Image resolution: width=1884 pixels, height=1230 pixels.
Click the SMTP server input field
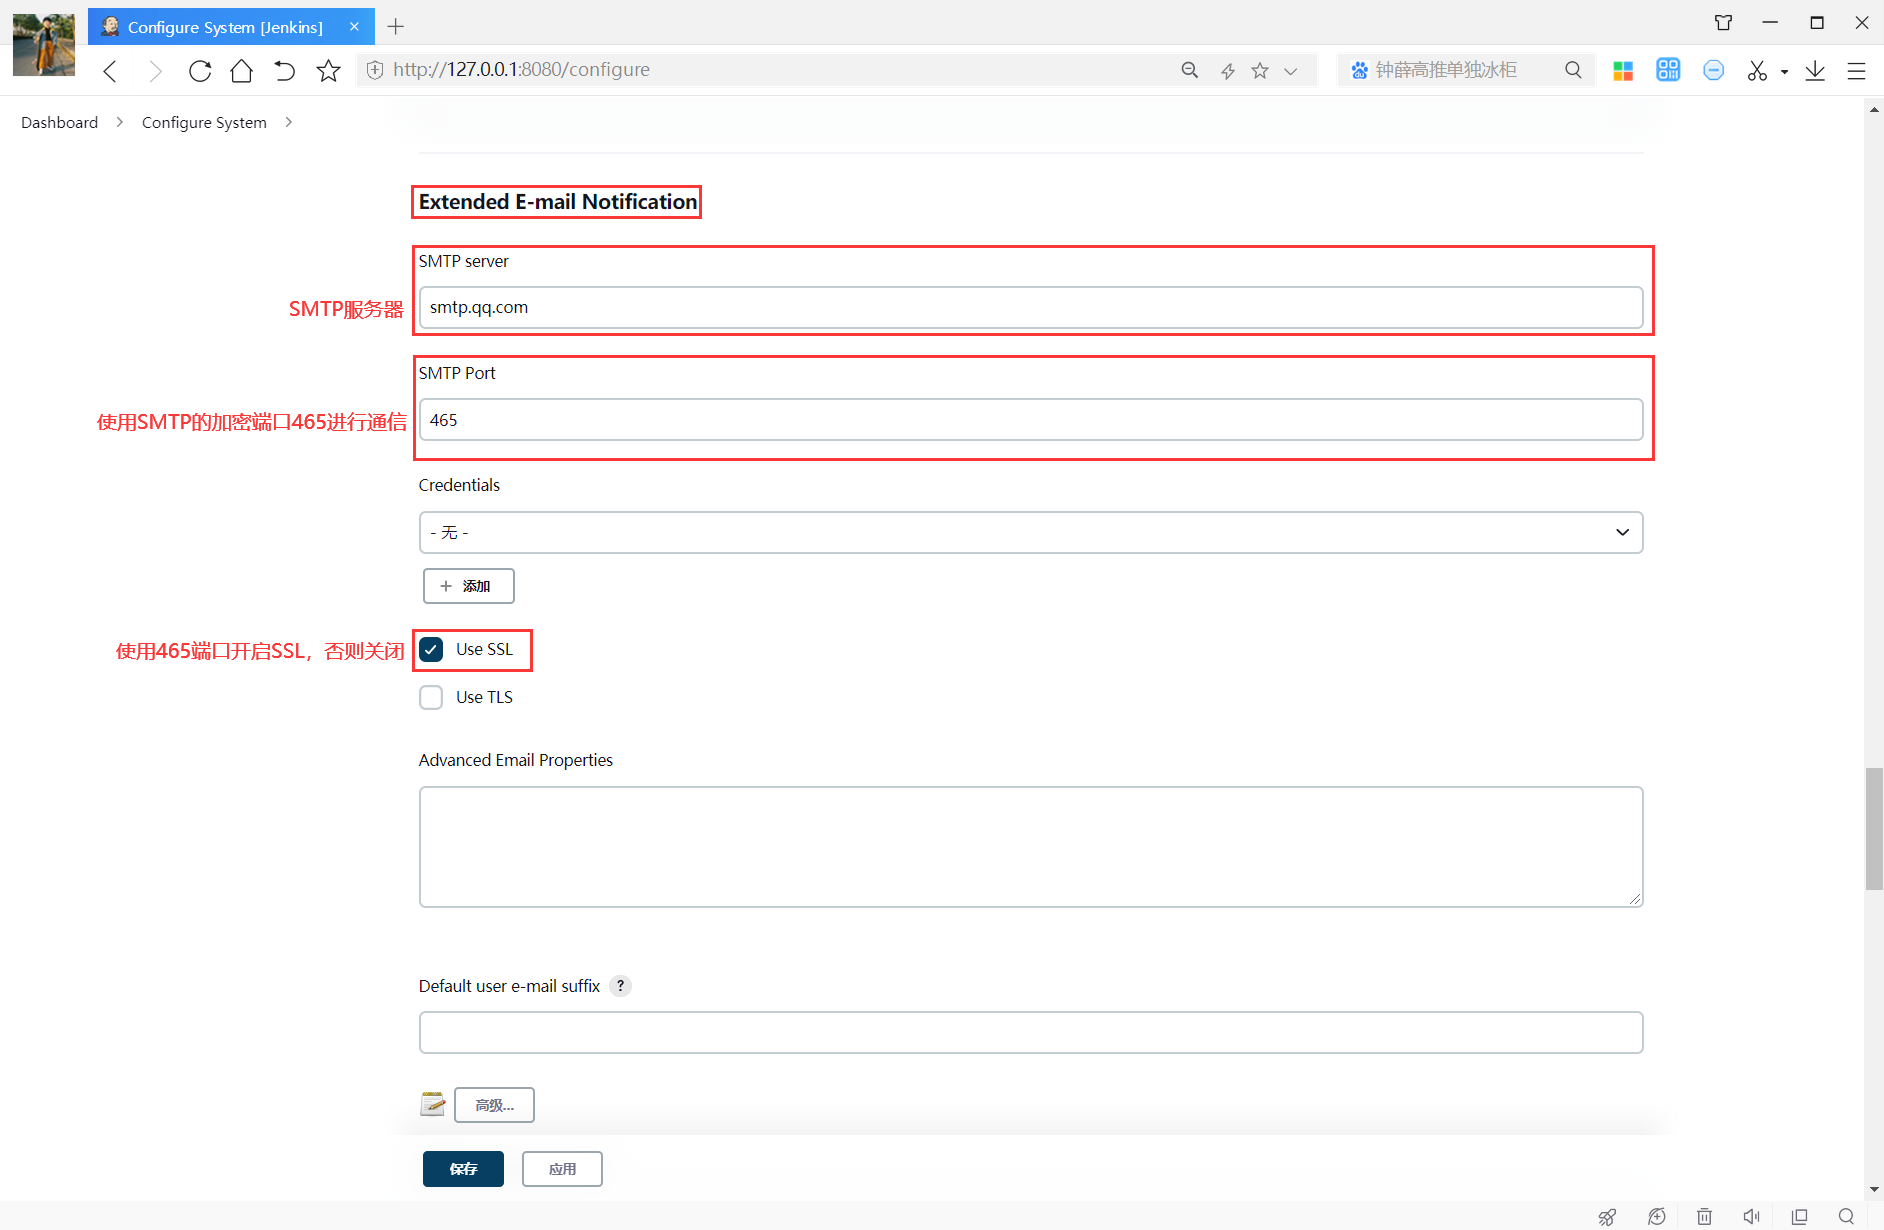point(1030,307)
